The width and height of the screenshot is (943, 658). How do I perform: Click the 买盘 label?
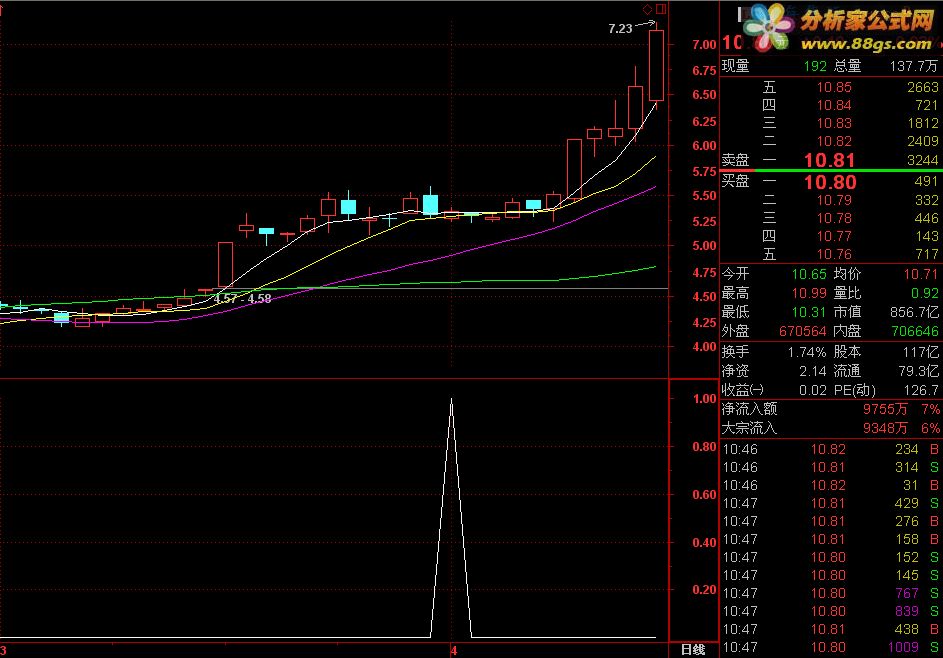[x=736, y=180]
